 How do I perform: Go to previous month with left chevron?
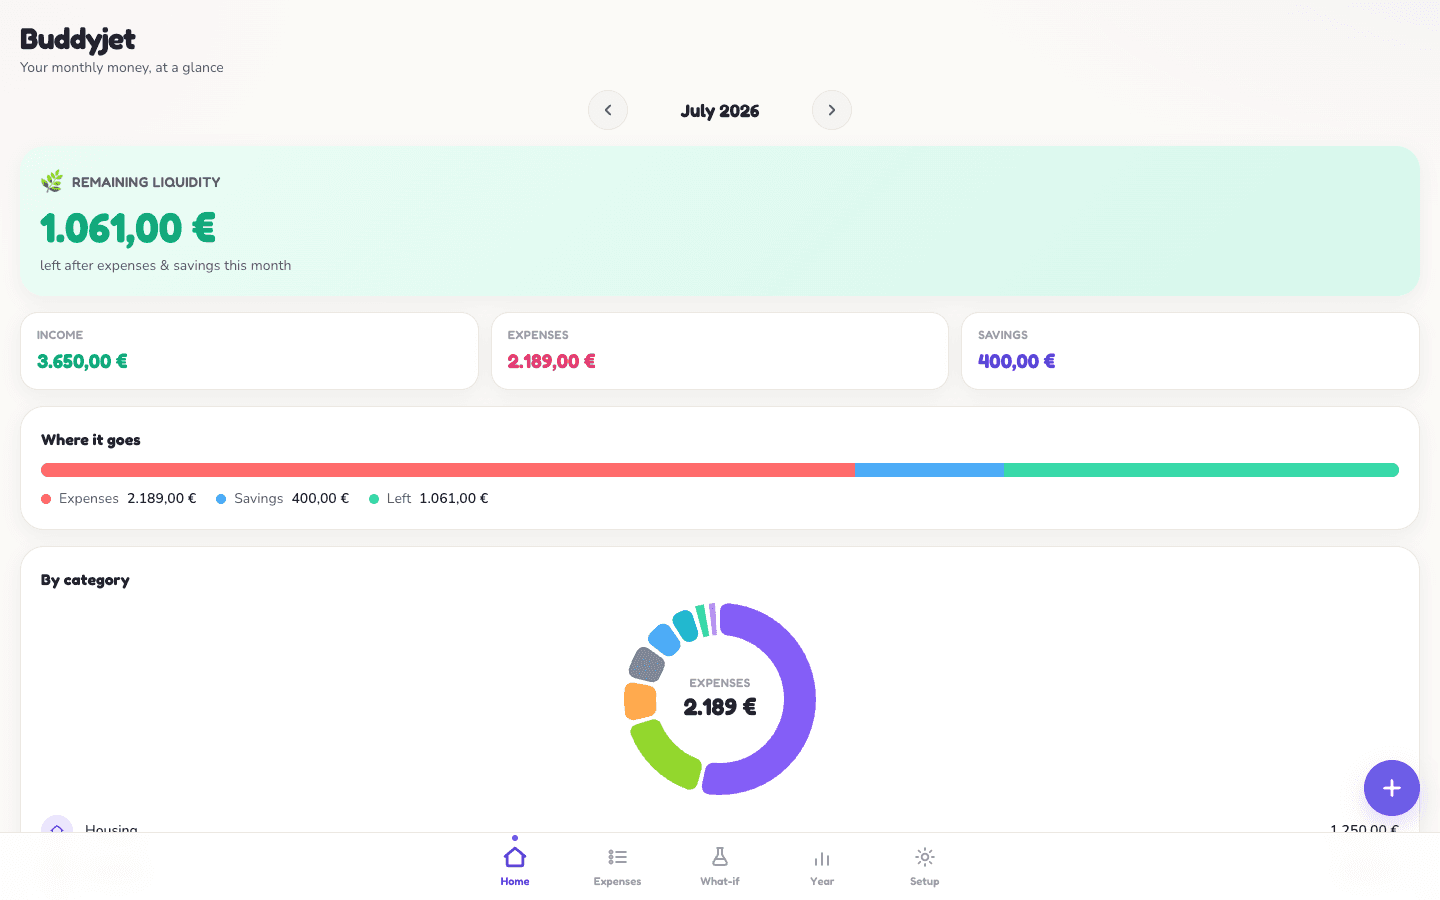coord(608,110)
